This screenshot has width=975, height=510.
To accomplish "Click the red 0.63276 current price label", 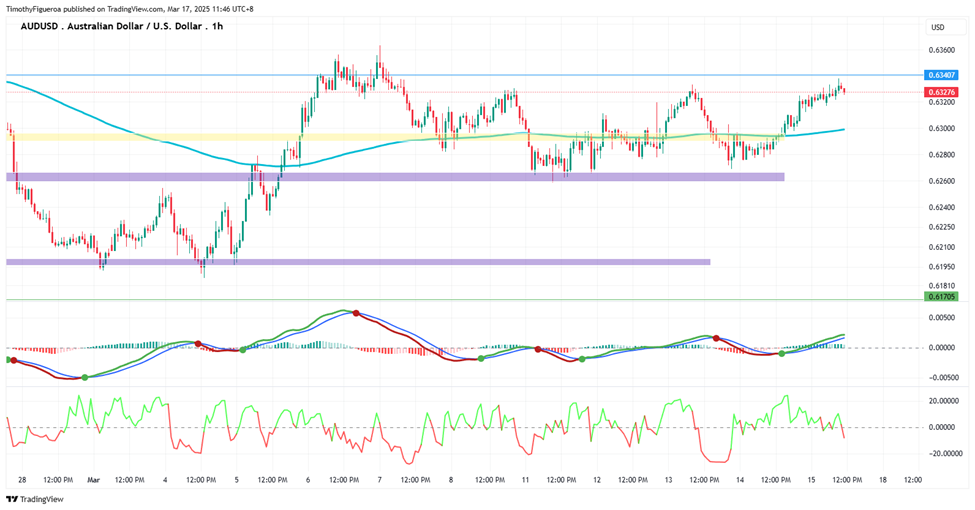I will (941, 92).
